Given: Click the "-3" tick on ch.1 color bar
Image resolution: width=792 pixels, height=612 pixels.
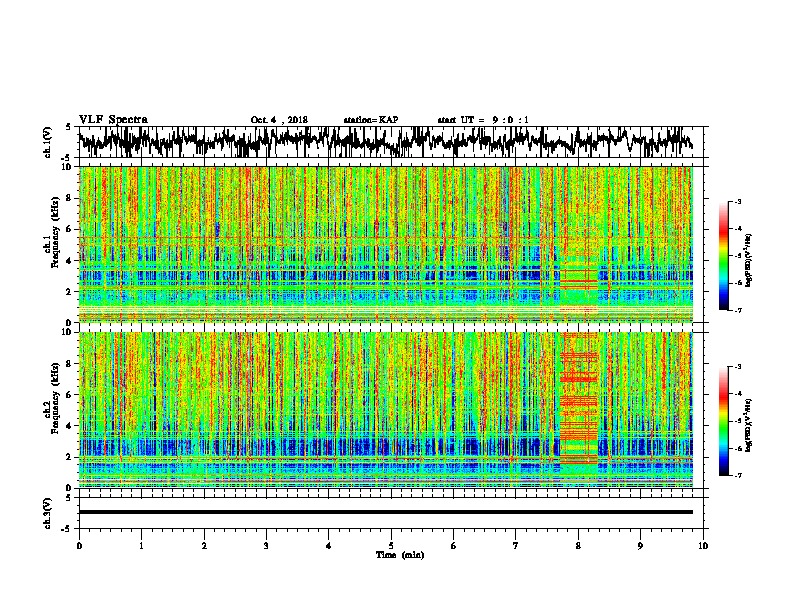Looking at the screenshot, I should (738, 202).
